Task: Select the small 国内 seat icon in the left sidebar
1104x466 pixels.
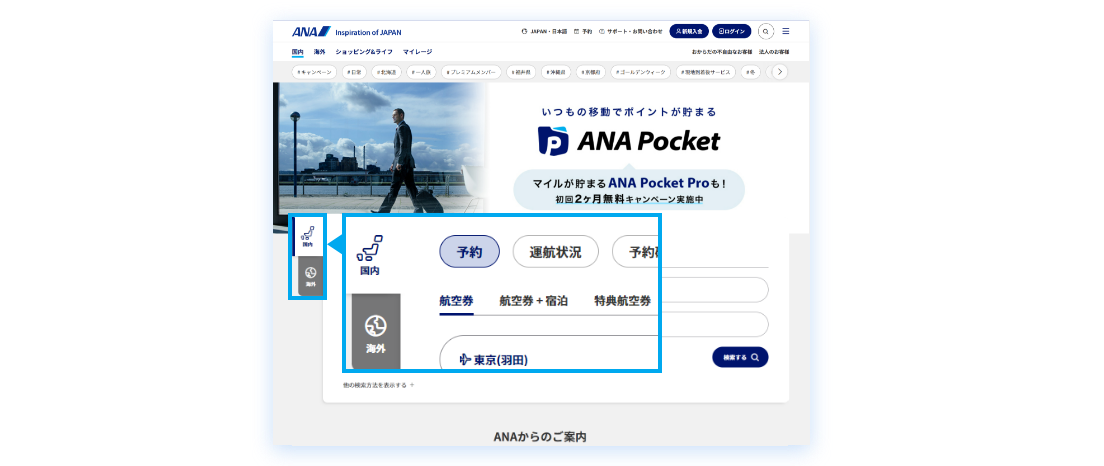Action: (308, 236)
